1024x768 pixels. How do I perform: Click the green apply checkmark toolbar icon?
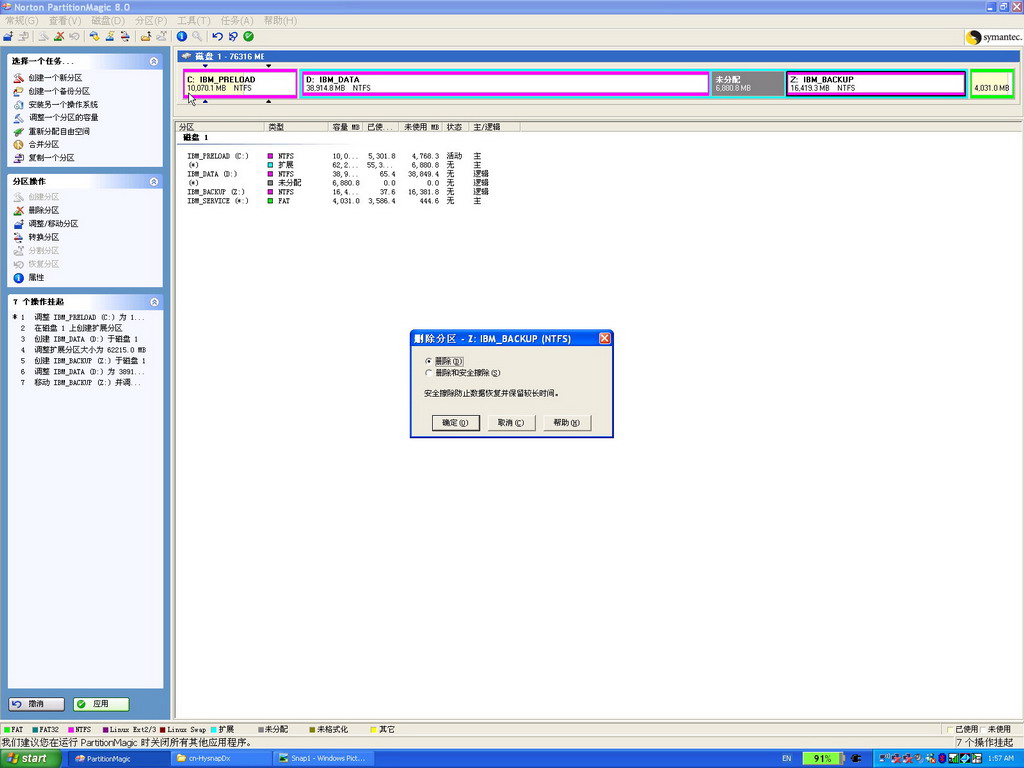(248, 36)
